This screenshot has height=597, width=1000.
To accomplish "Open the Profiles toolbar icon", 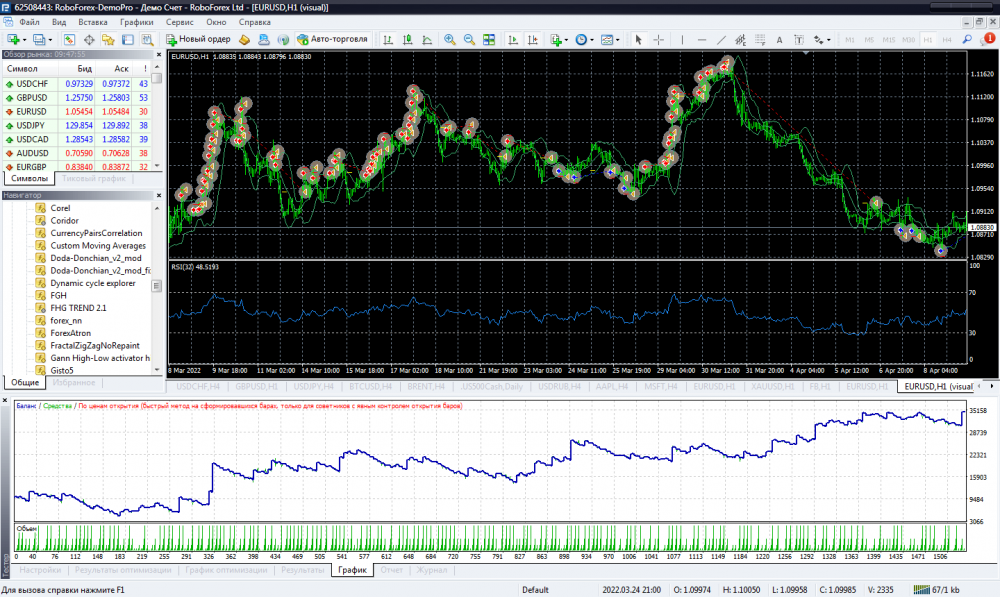I will (x=40, y=40).
